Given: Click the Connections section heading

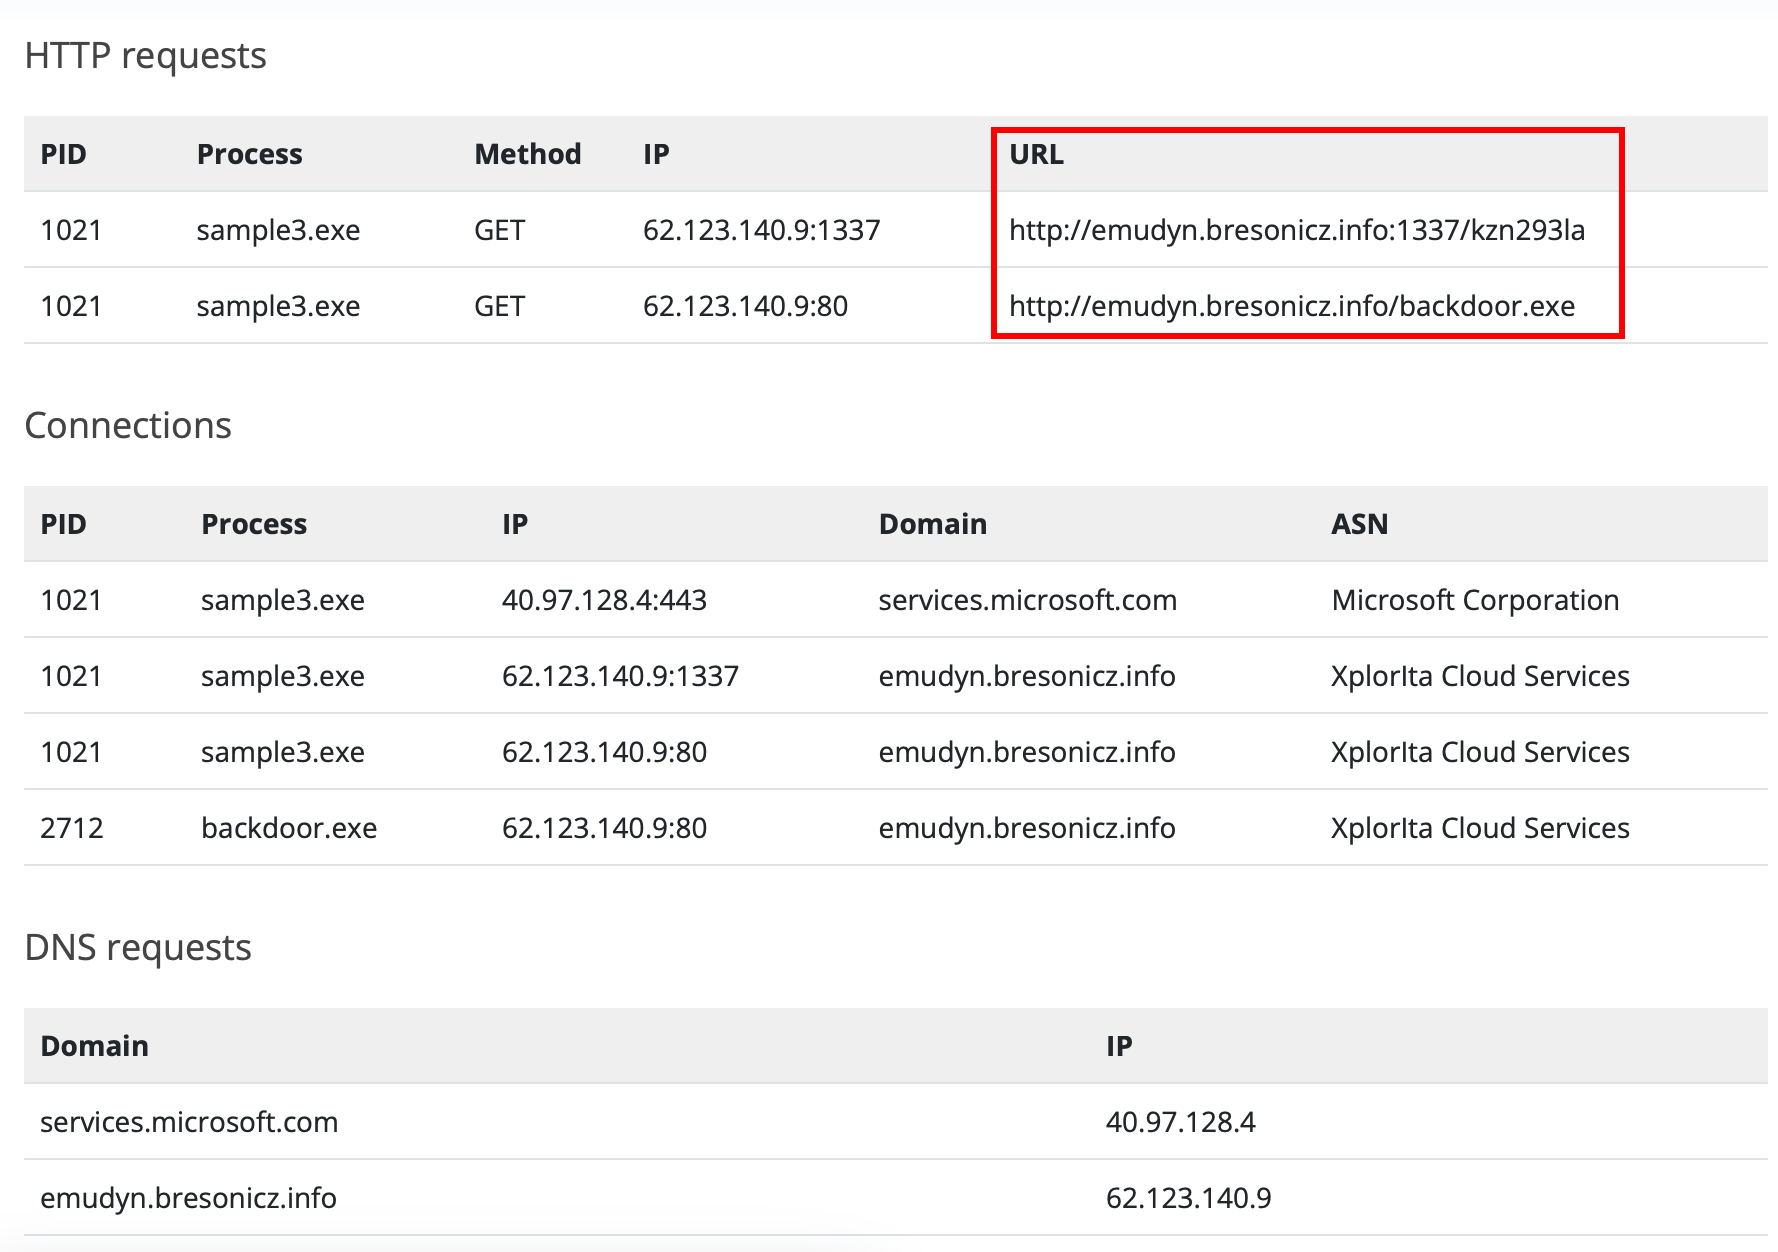Looking at the screenshot, I should coord(128,426).
